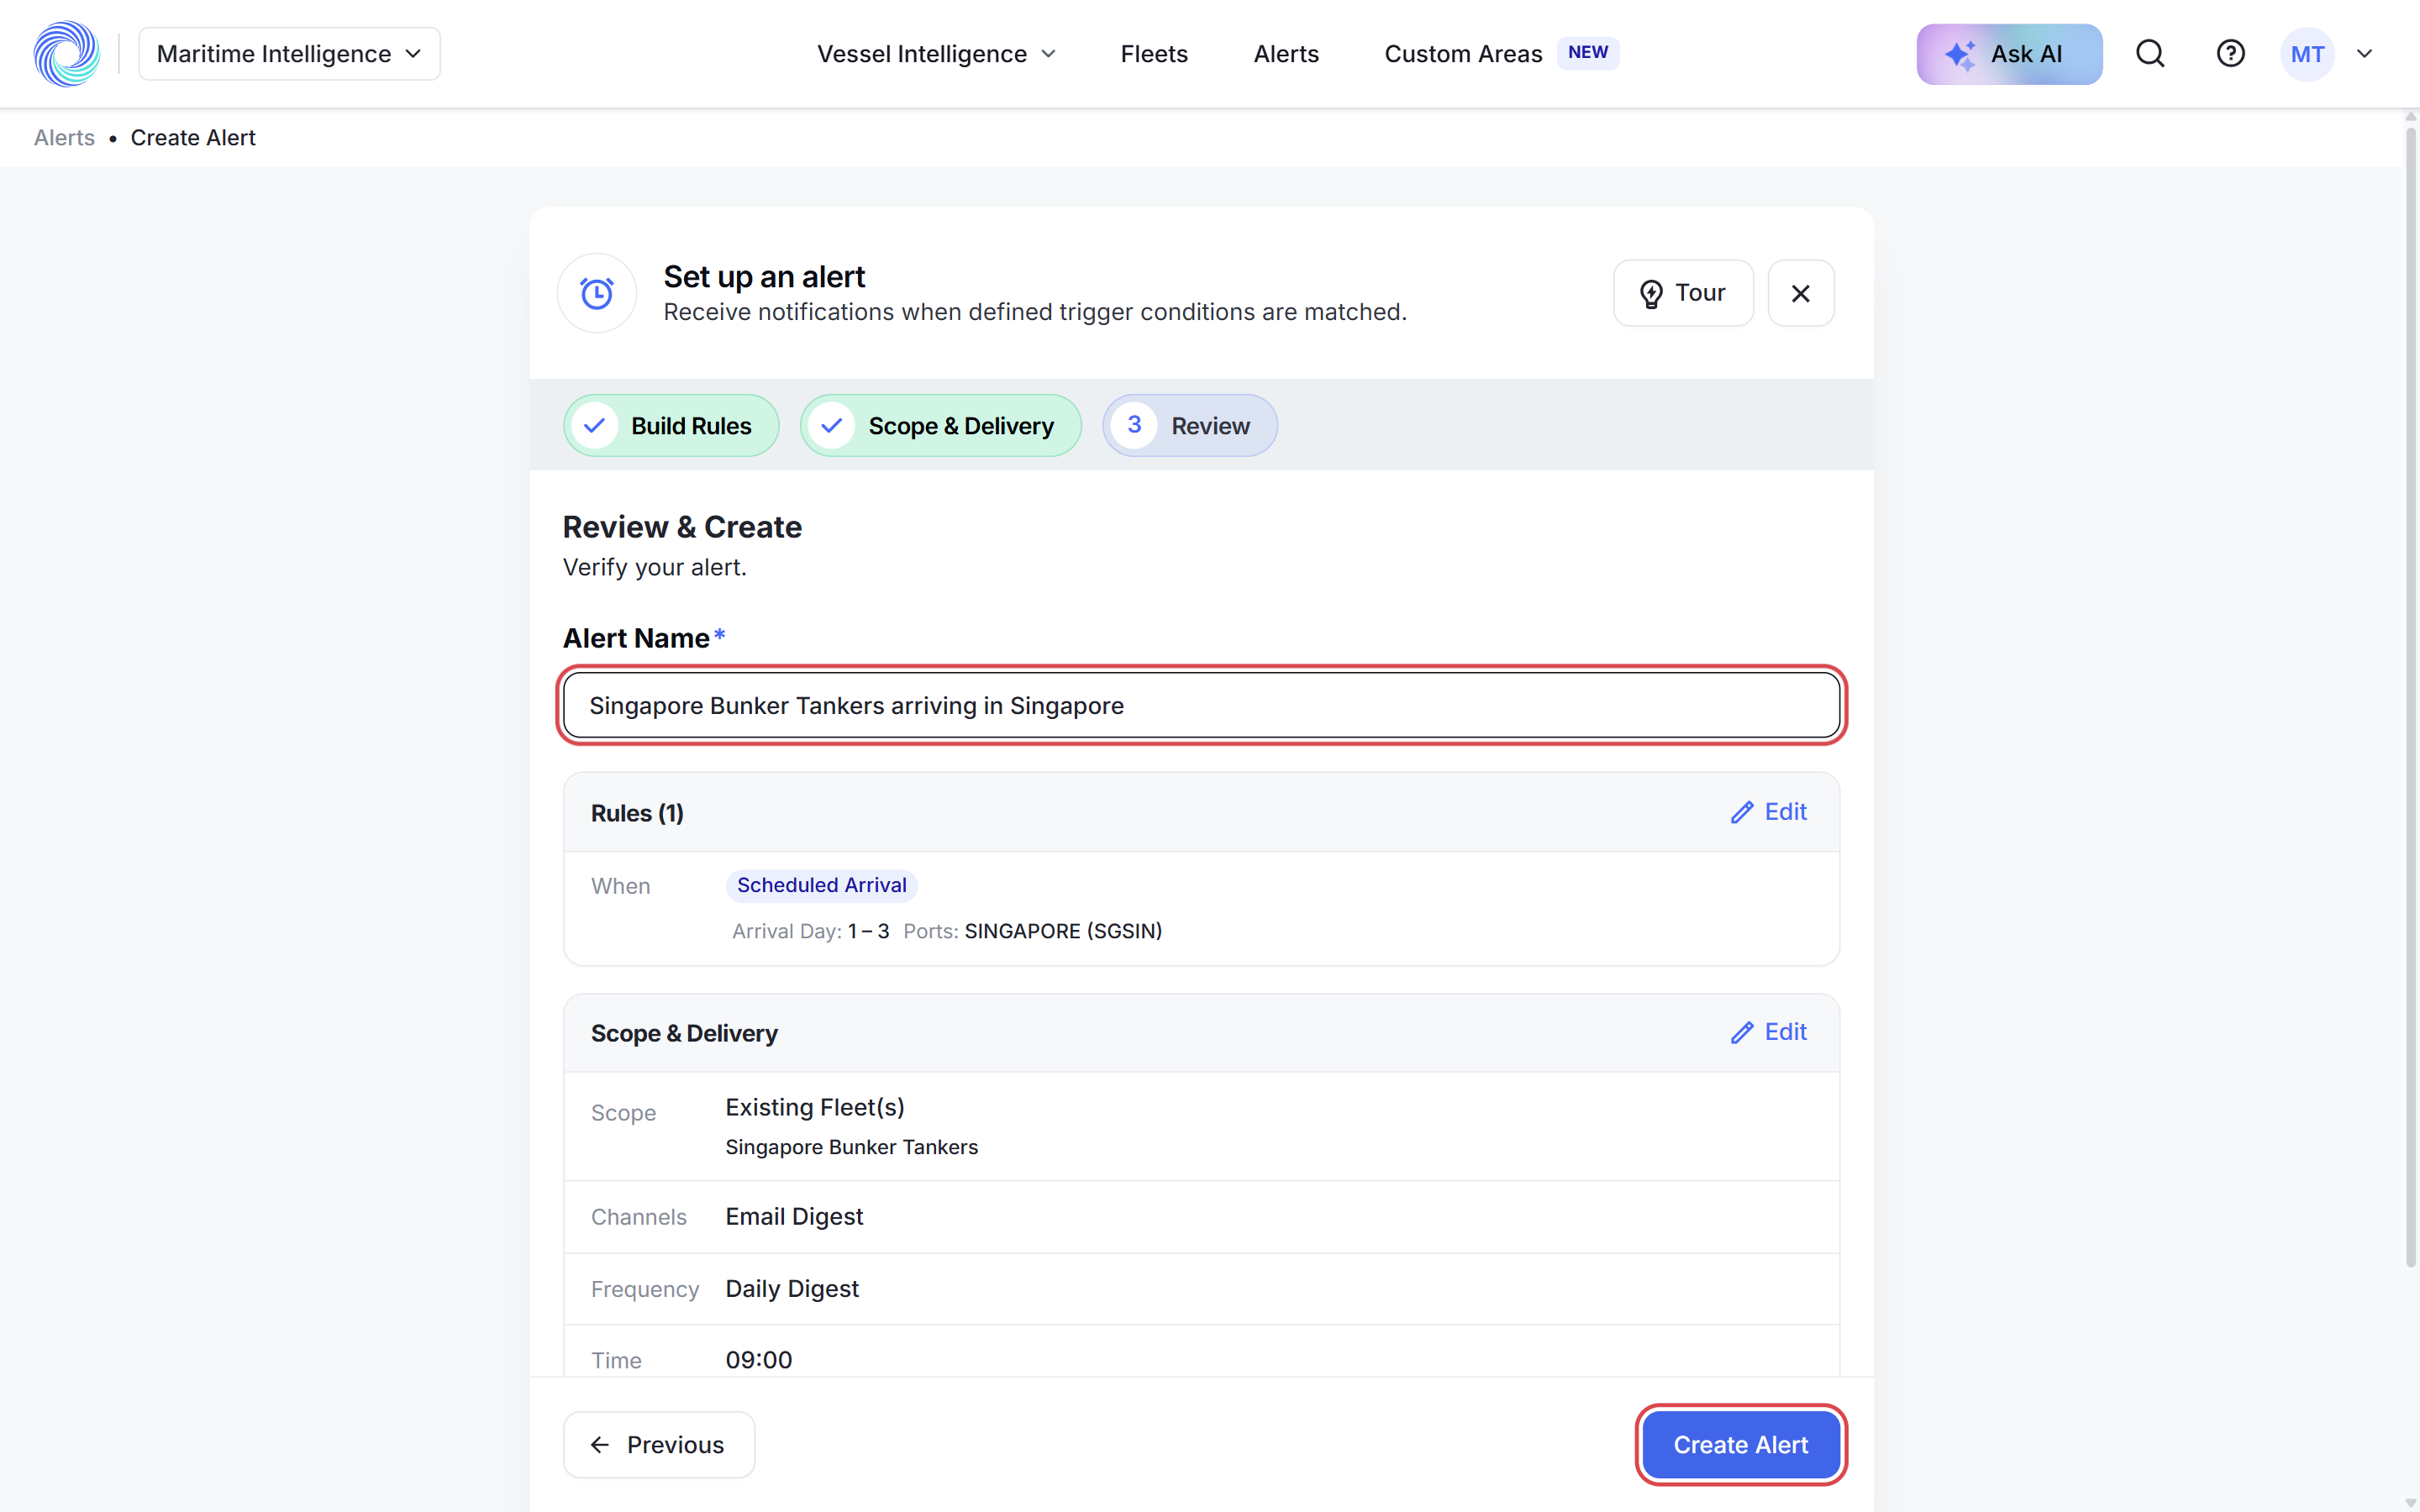The width and height of the screenshot is (2420, 1512).
Task: Click the Create Alert button
Action: [x=1740, y=1445]
